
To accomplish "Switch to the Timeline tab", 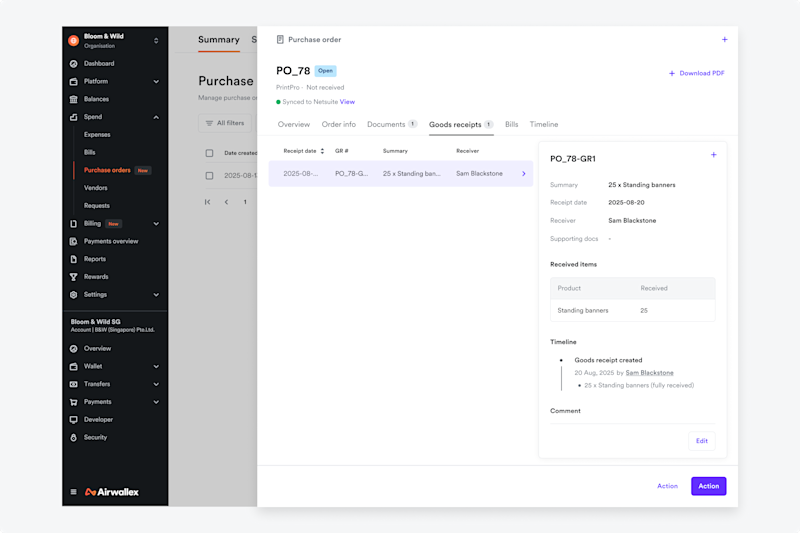I will pos(544,124).
